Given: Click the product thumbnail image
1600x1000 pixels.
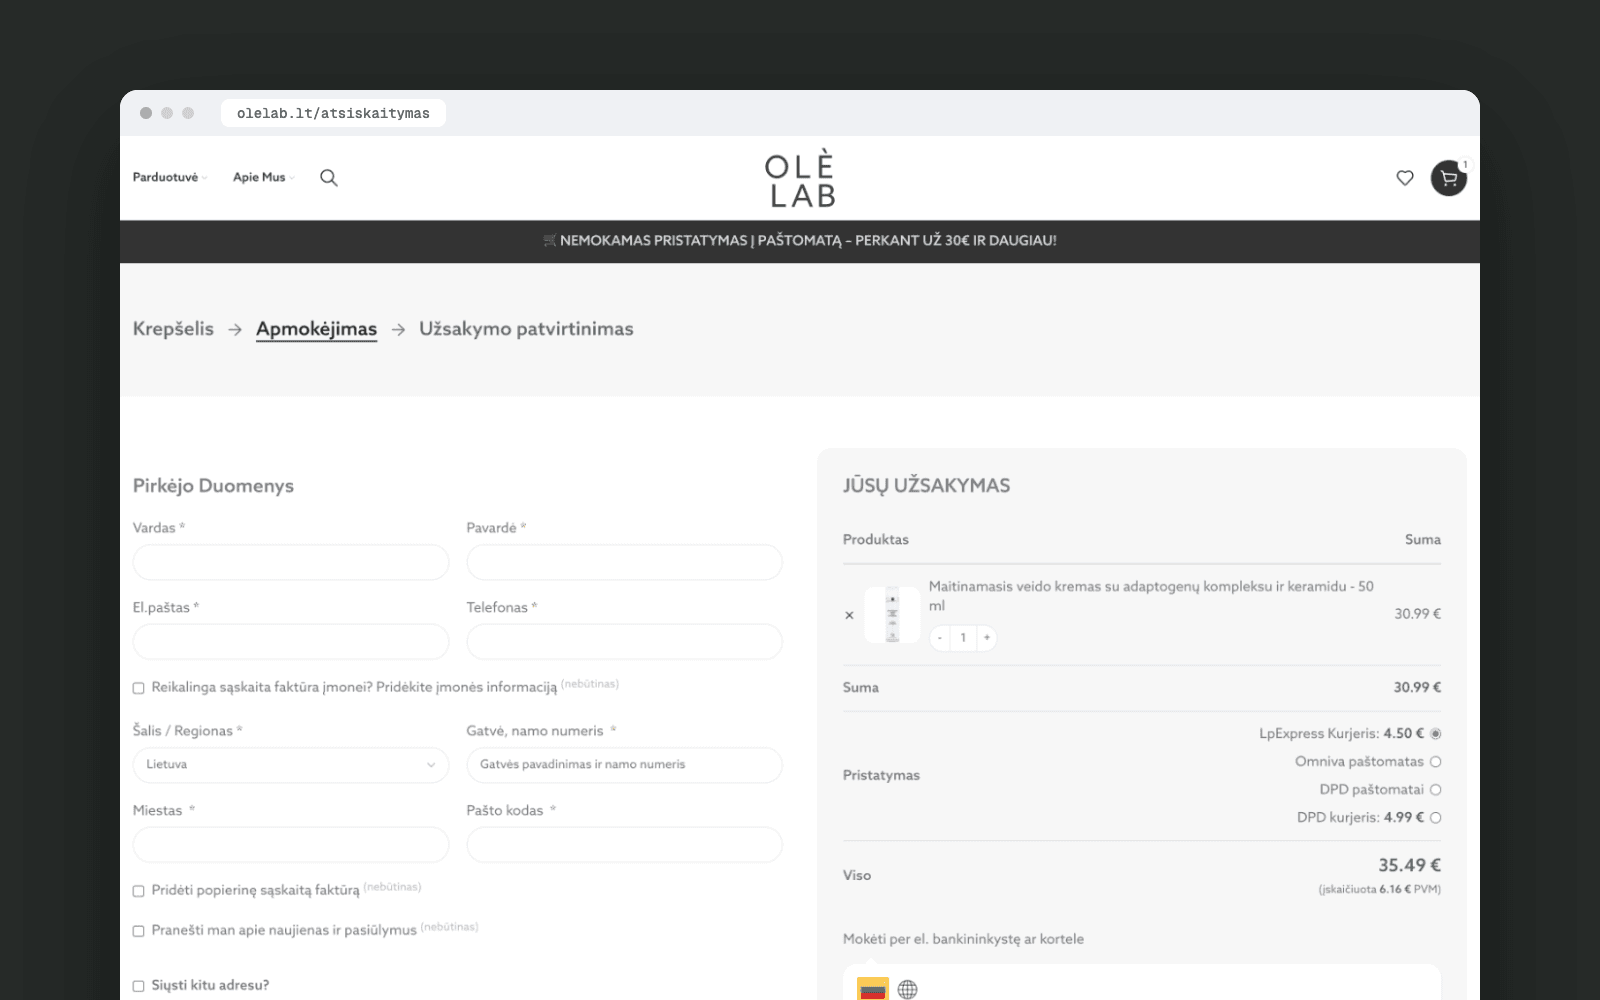Looking at the screenshot, I should click(x=892, y=615).
